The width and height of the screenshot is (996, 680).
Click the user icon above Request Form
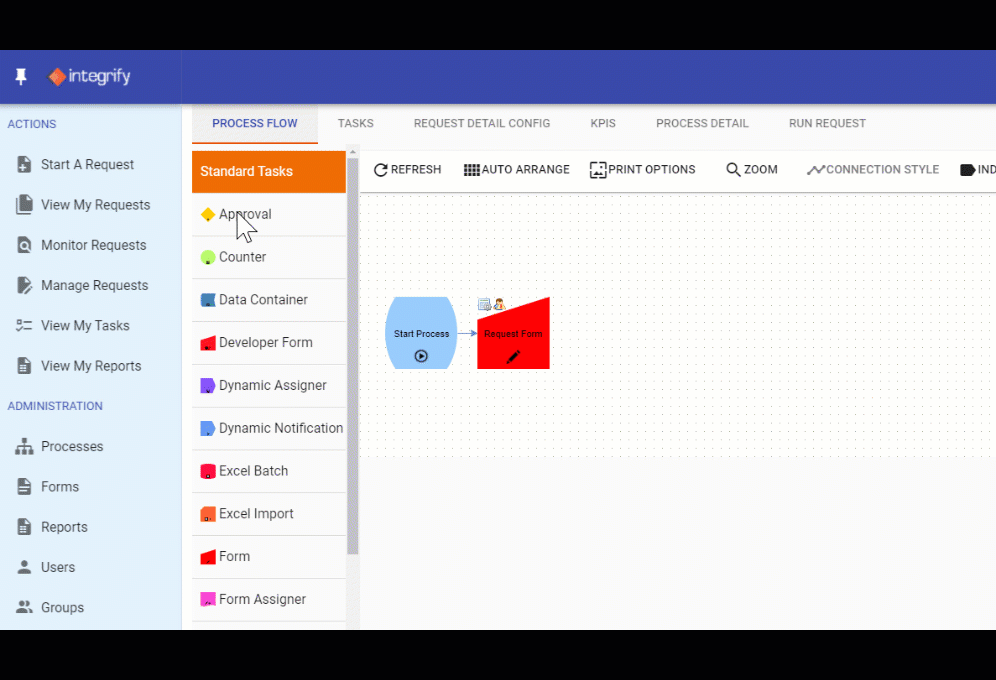(x=499, y=304)
